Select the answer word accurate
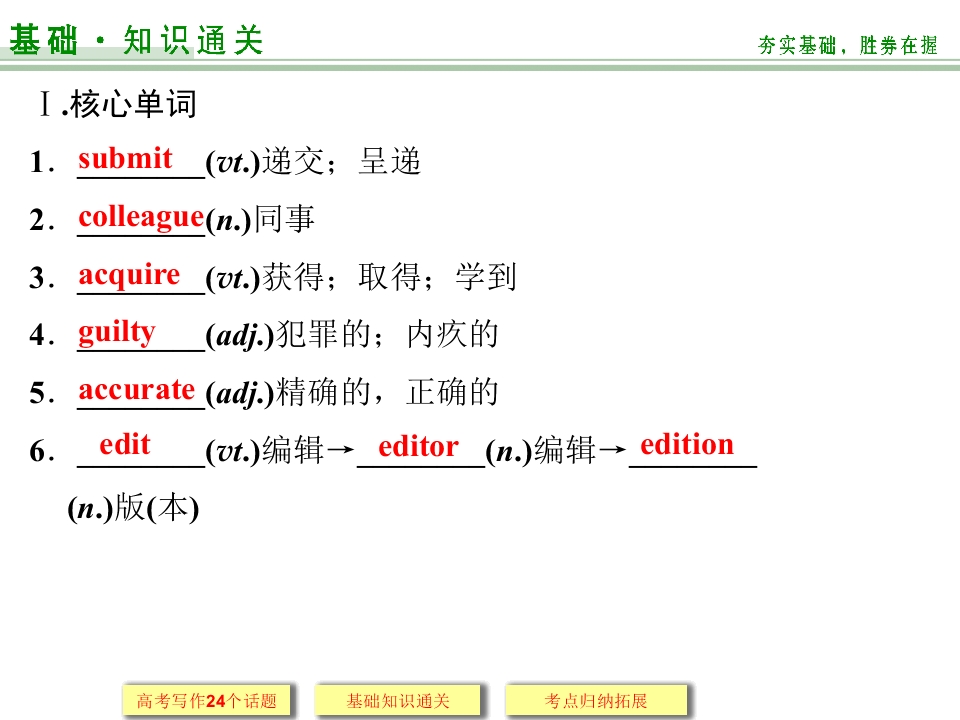The height and width of the screenshot is (720, 960). pos(137,390)
